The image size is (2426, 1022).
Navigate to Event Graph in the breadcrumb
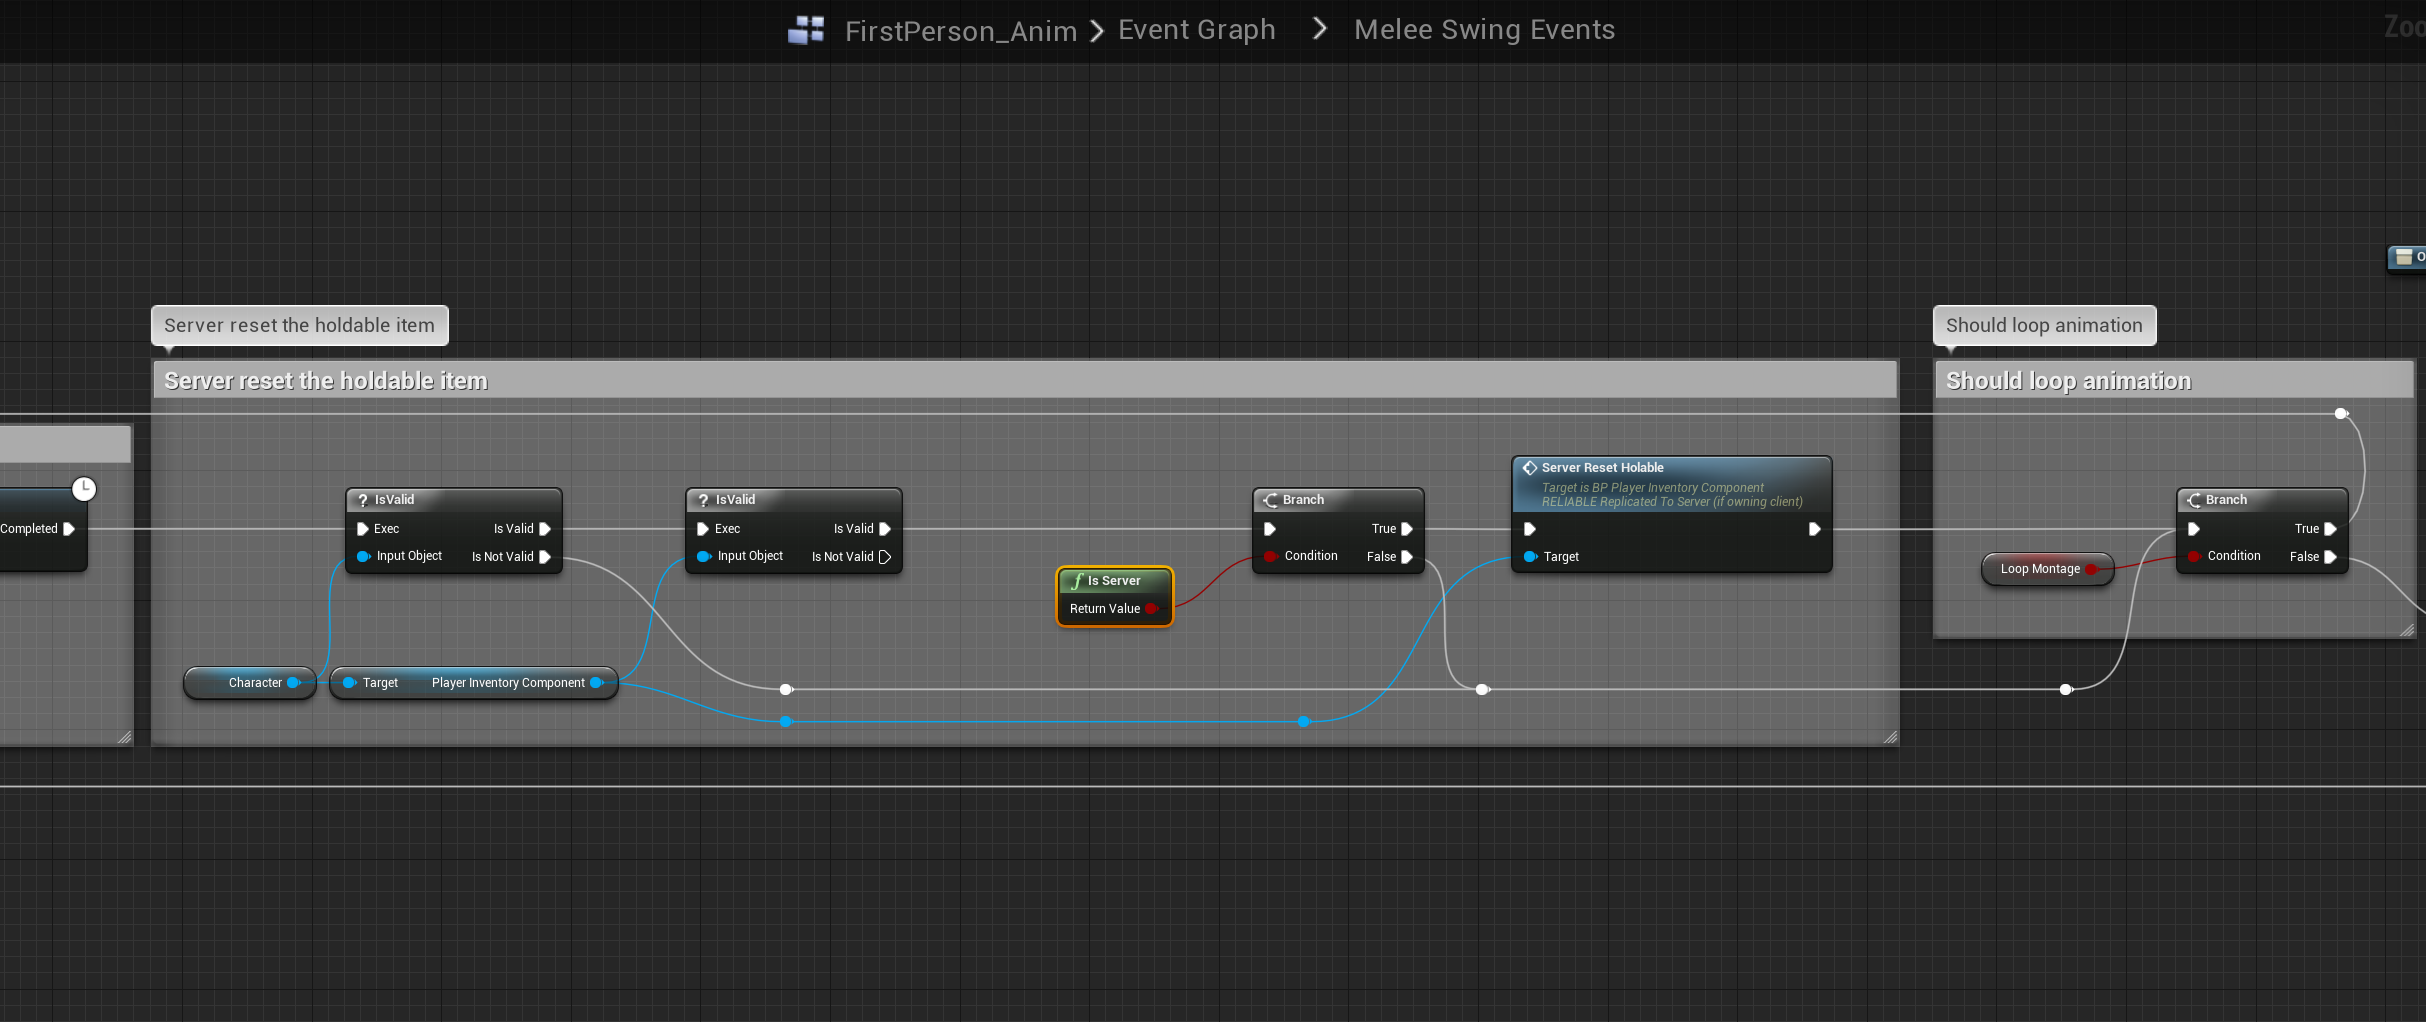(1196, 30)
